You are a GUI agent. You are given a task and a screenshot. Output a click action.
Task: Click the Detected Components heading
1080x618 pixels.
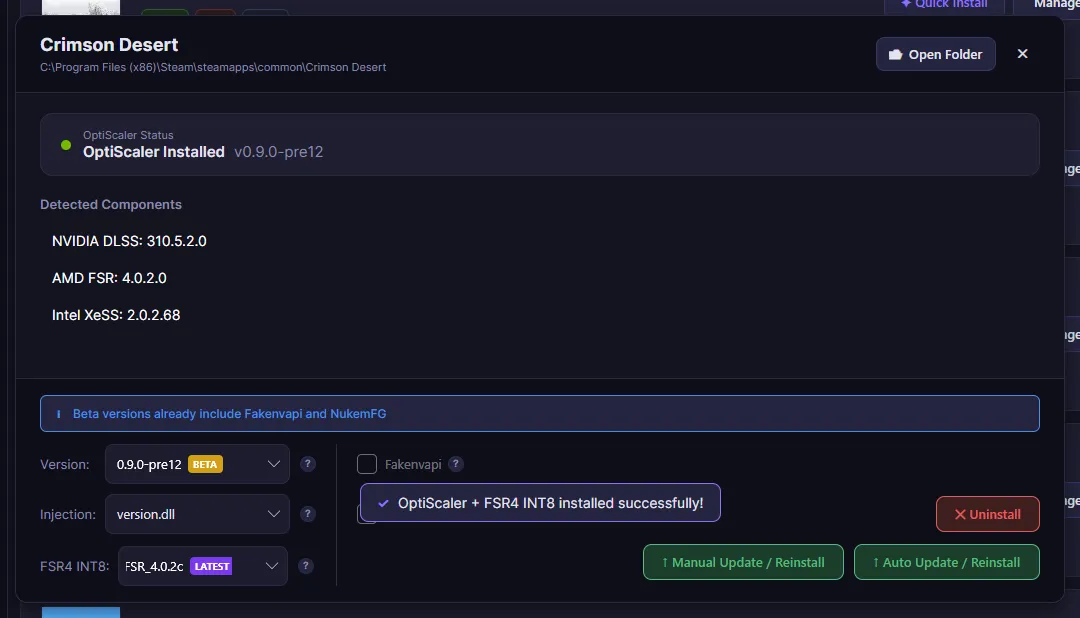(111, 205)
